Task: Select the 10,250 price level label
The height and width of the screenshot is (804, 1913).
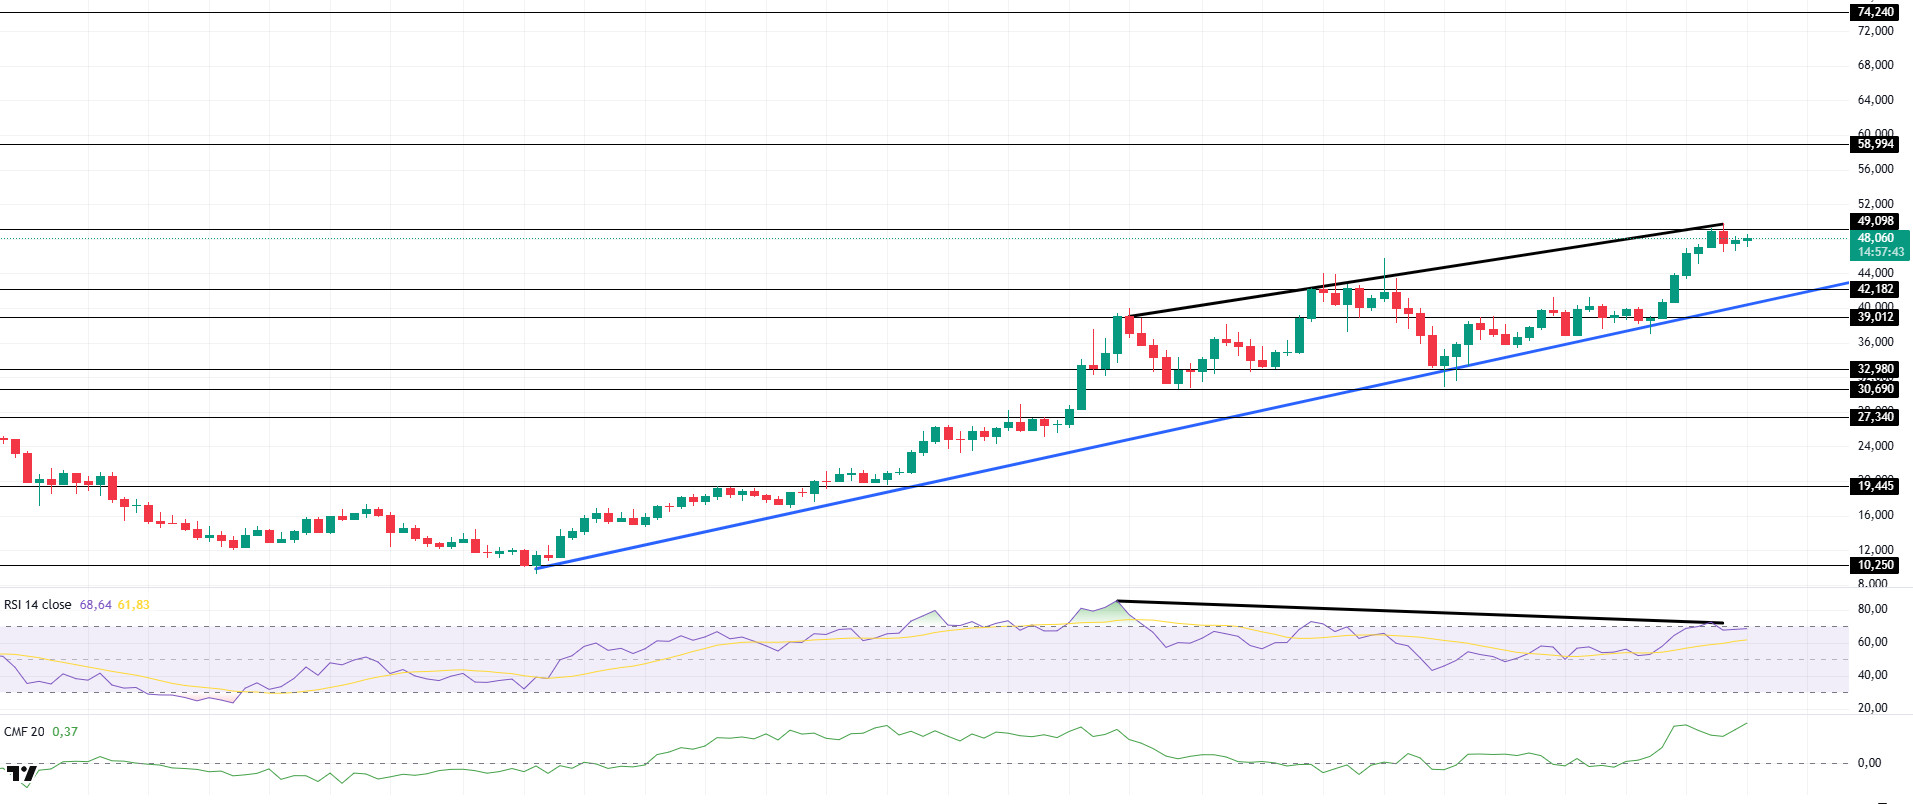Action: point(1875,565)
